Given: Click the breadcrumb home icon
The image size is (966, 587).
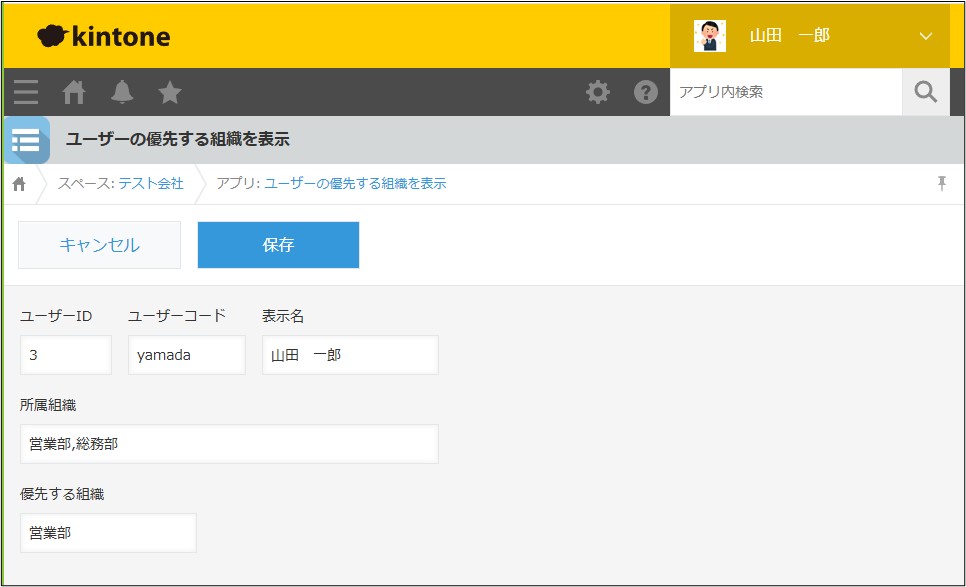Looking at the screenshot, I should point(19,184).
